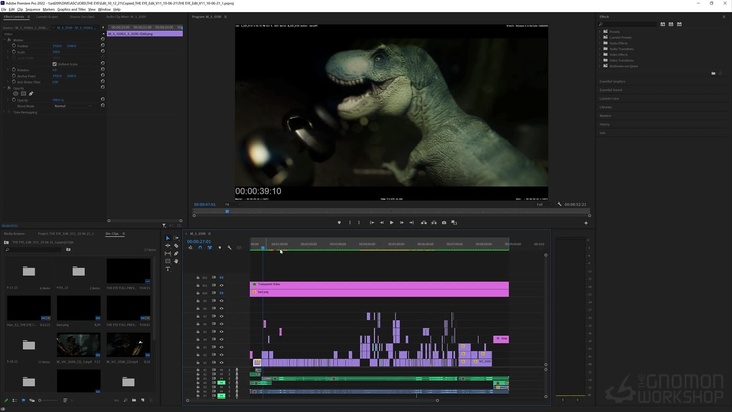Toggle track output eye for V11
Image resolution: width=732 pixels, height=412 pixels.
pos(221,286)
